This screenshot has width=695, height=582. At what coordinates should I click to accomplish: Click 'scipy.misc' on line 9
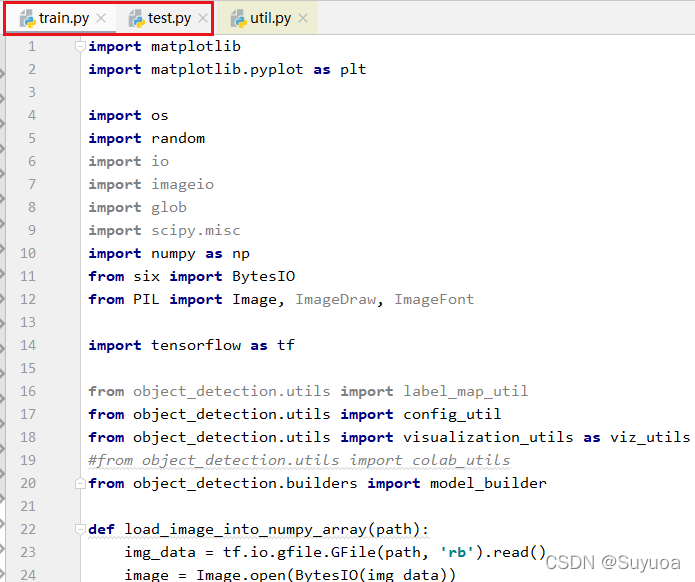point(196,230)
